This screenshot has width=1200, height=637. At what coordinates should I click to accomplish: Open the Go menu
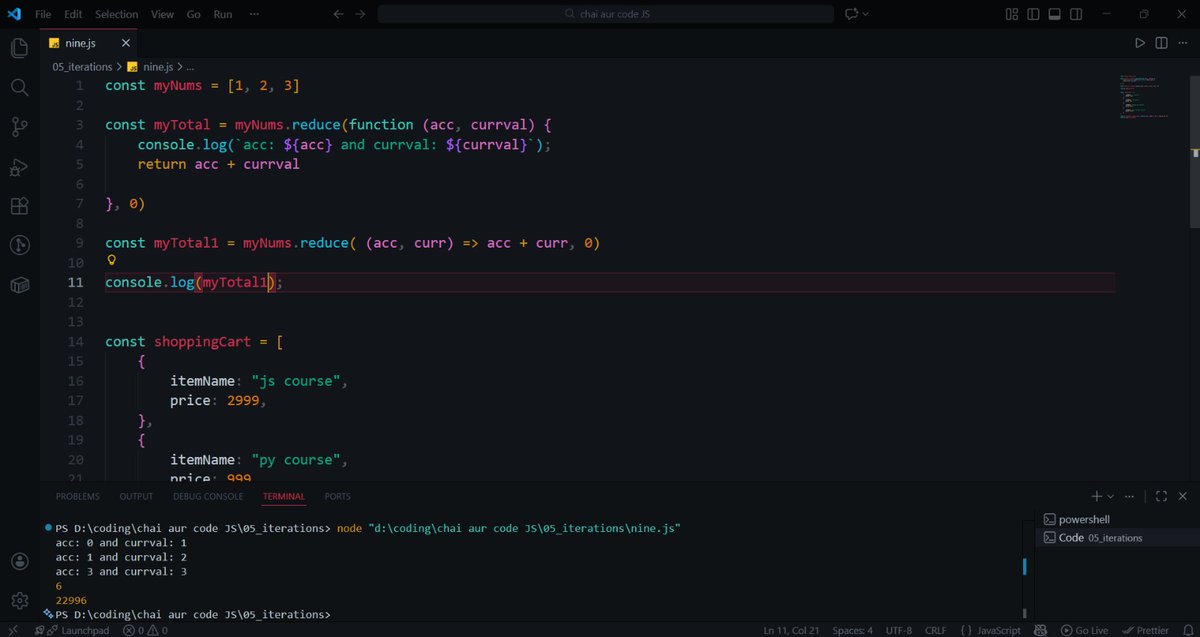tap(194, 15)
